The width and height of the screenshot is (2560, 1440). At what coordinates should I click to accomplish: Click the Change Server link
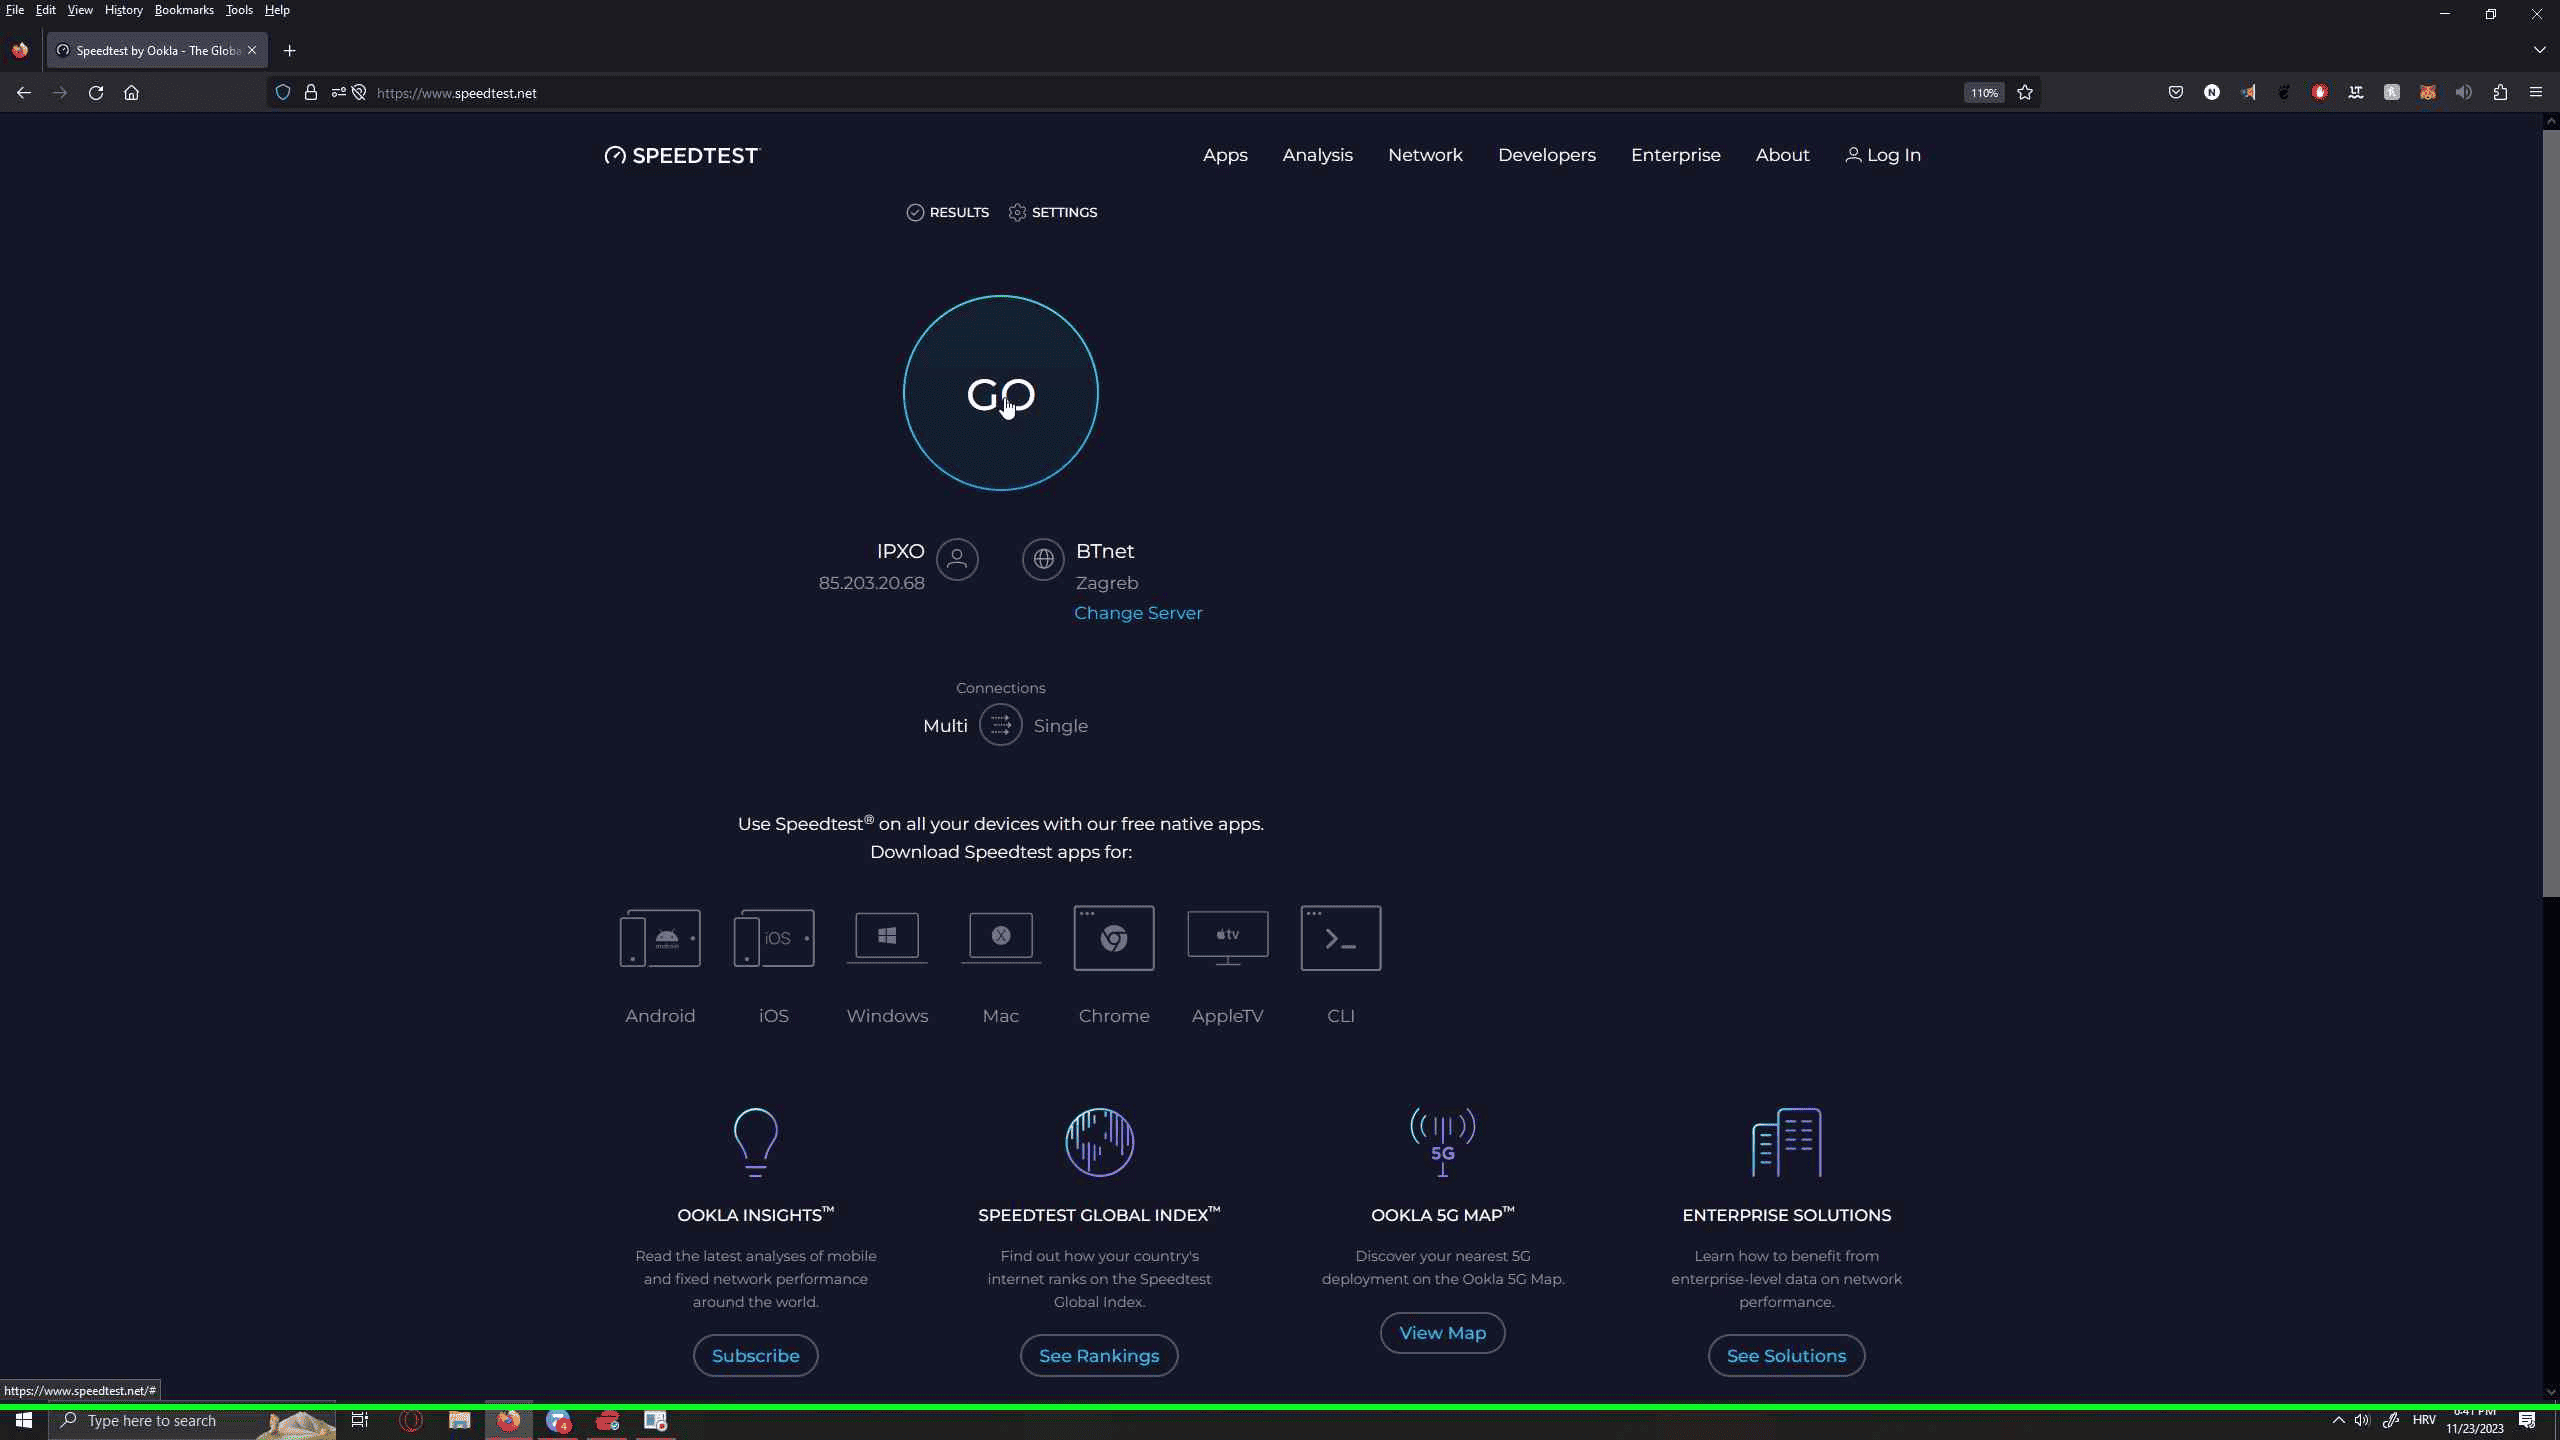tap(1138, 613)
